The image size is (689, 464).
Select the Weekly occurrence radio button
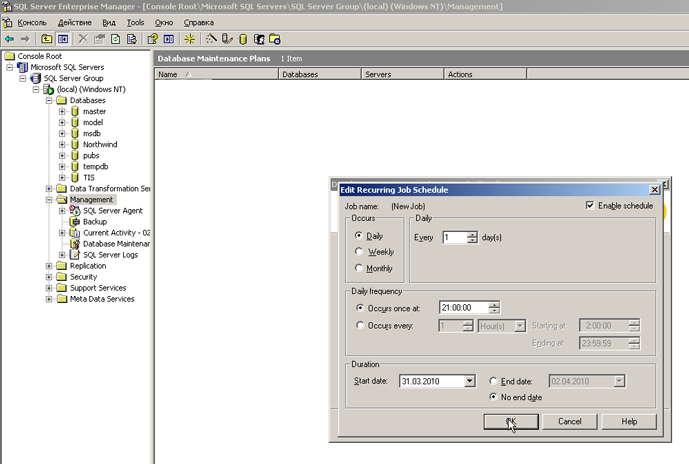tap(360, 252)
